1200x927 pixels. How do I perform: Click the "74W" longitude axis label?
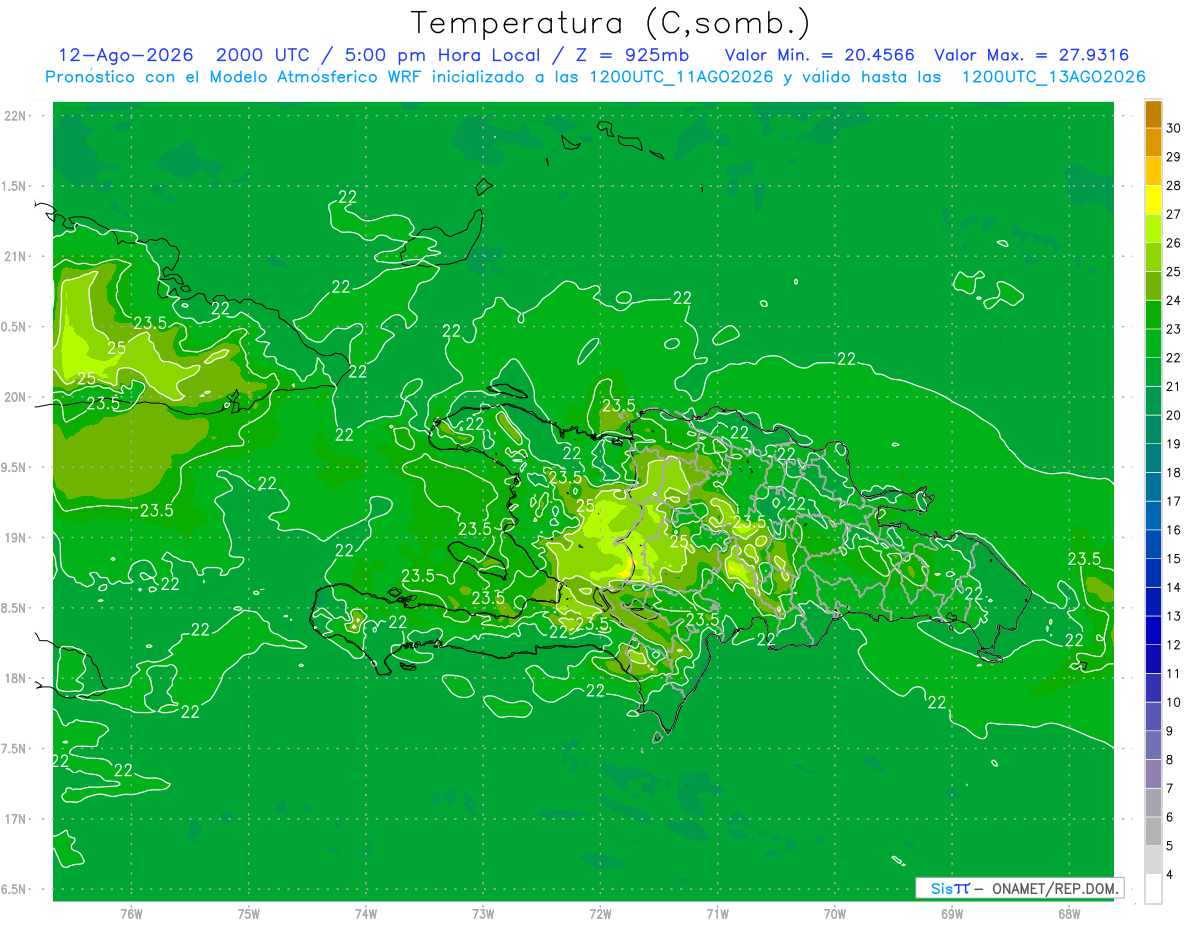click(x=366, y=914)
